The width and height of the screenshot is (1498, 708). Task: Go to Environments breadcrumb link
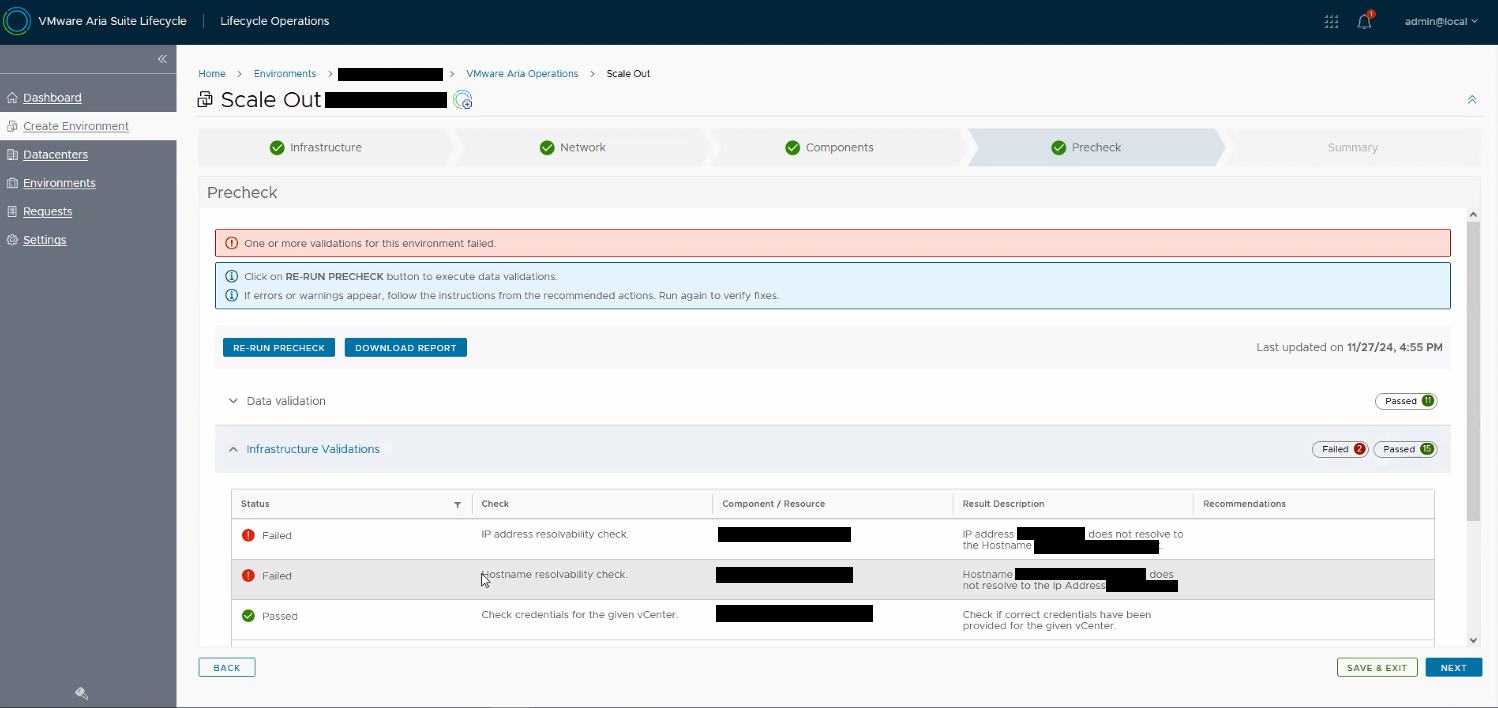(285, 74)
